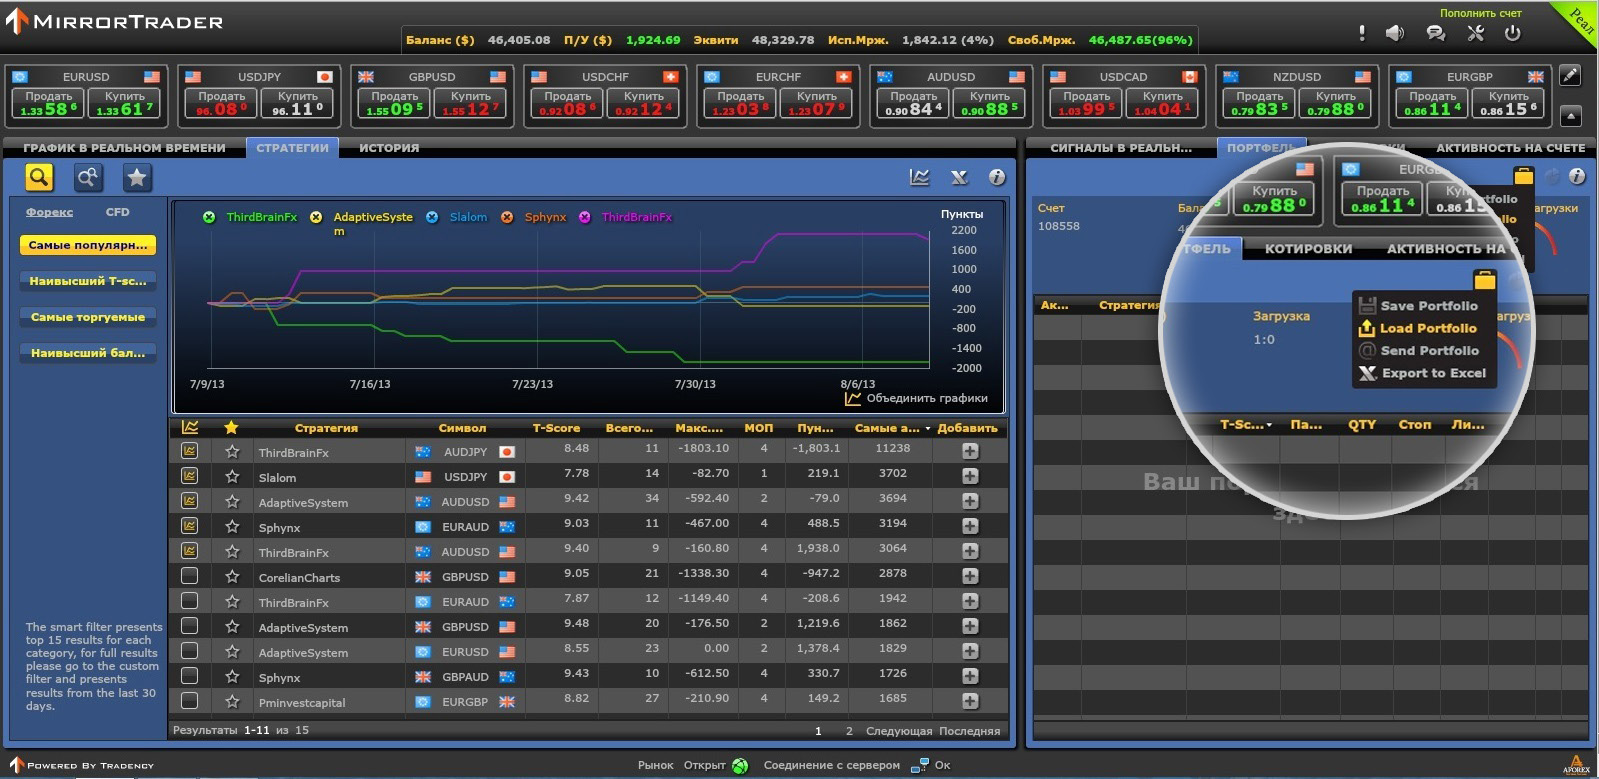The image size is (1599, 779).
Task: Add ThirdBrainFx AUDJPY strategy with plus
Action: click(970, 451)
